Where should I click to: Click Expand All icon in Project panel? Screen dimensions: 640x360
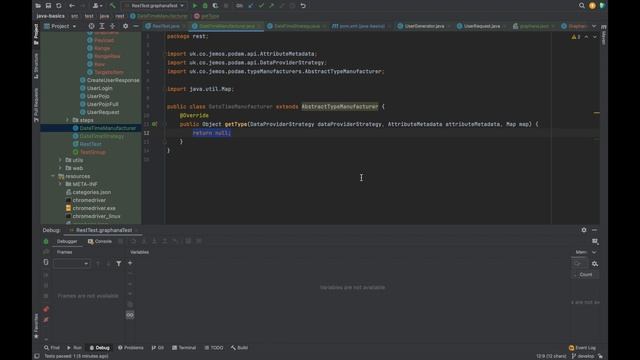point(102,26)
